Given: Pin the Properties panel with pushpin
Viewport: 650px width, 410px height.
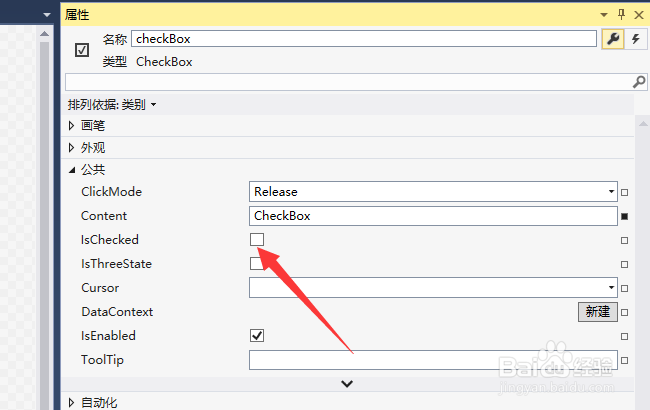Looking at the screenshot, I should (x=621, y=14).
